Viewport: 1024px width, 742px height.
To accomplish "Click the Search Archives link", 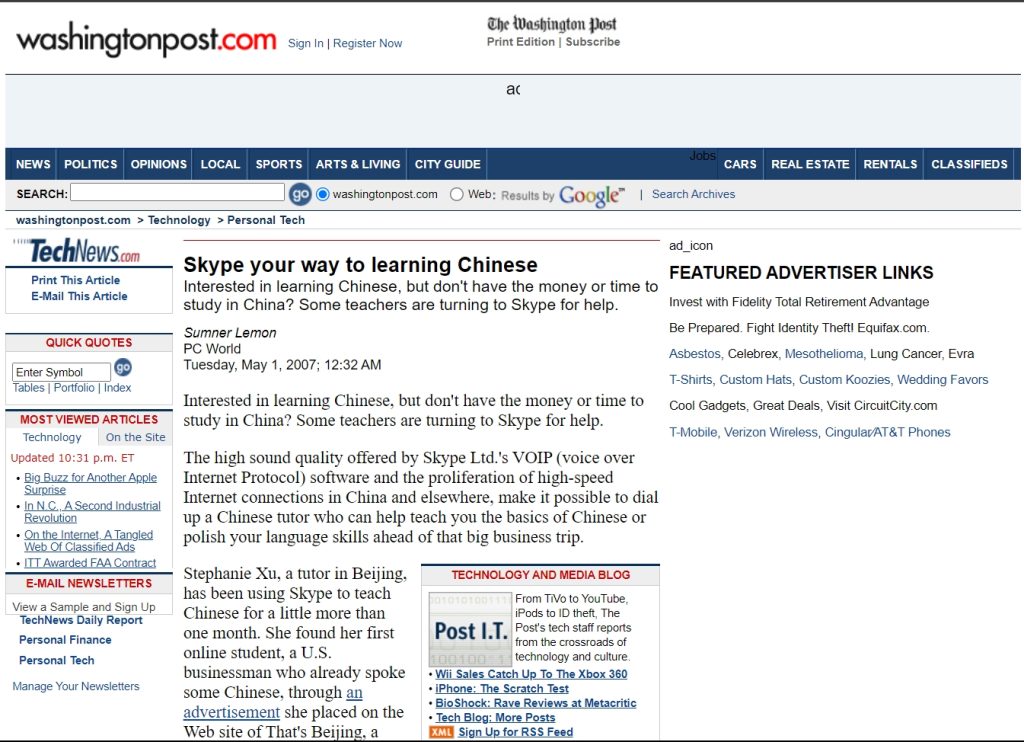I will pos(693,194).
